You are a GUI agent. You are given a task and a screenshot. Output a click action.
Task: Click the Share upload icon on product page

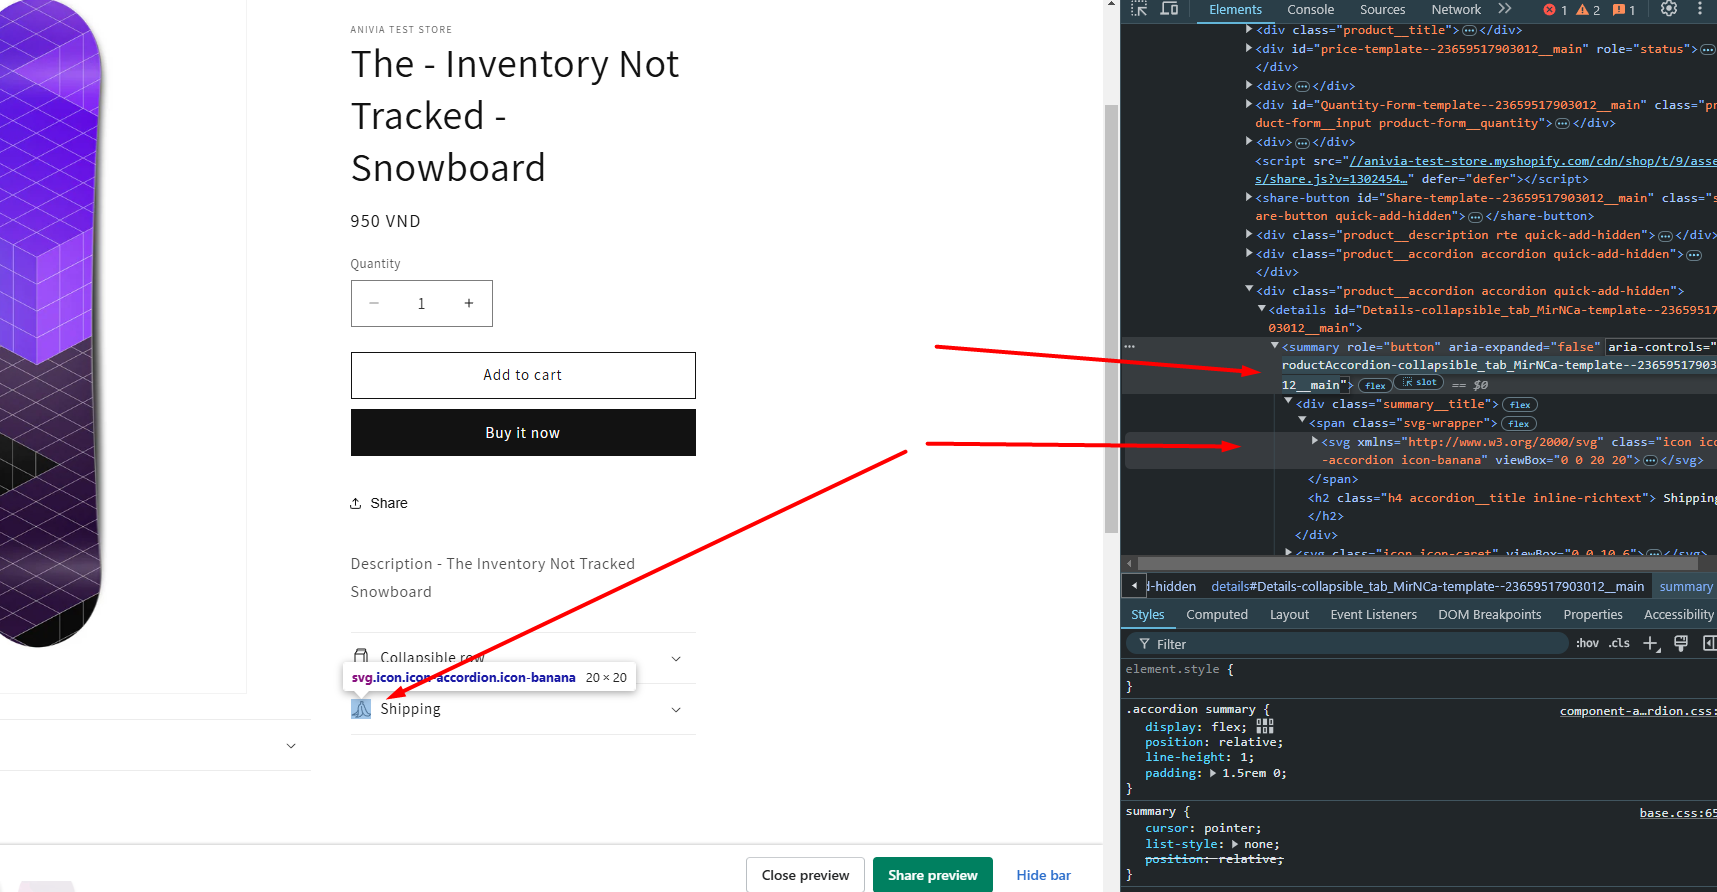(x=356, y=503)
